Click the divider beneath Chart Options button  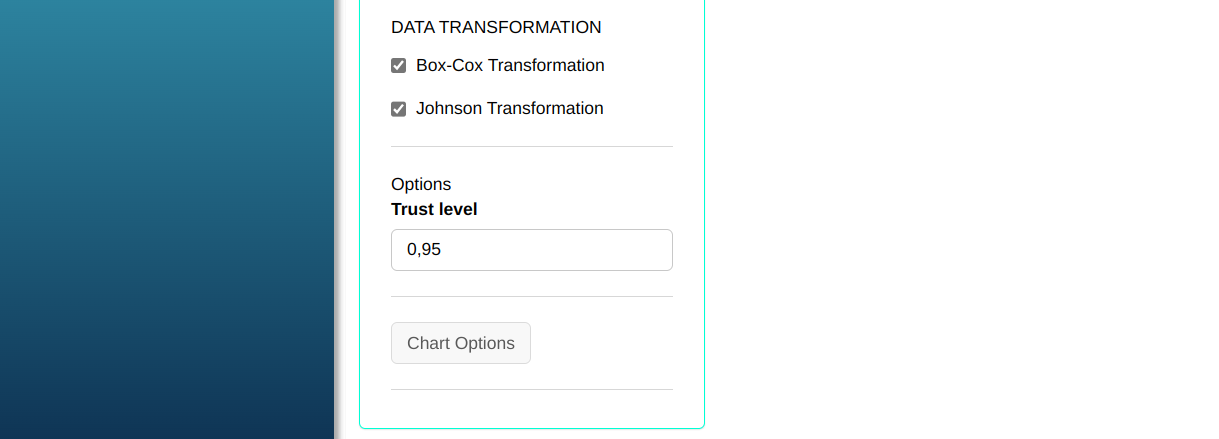531,389
